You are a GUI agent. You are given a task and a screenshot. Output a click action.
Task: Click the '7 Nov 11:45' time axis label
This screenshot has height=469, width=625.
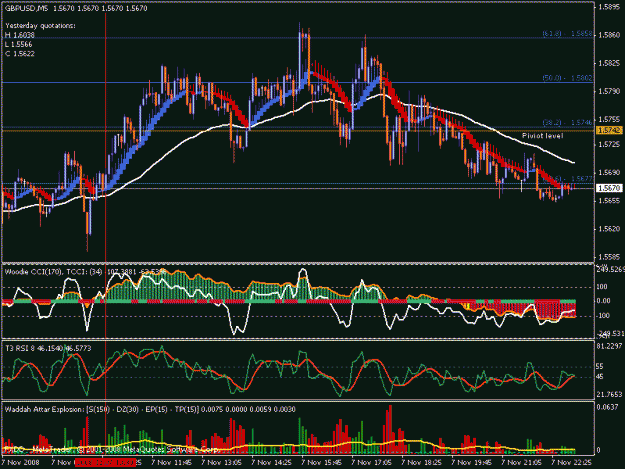[171, 462]
